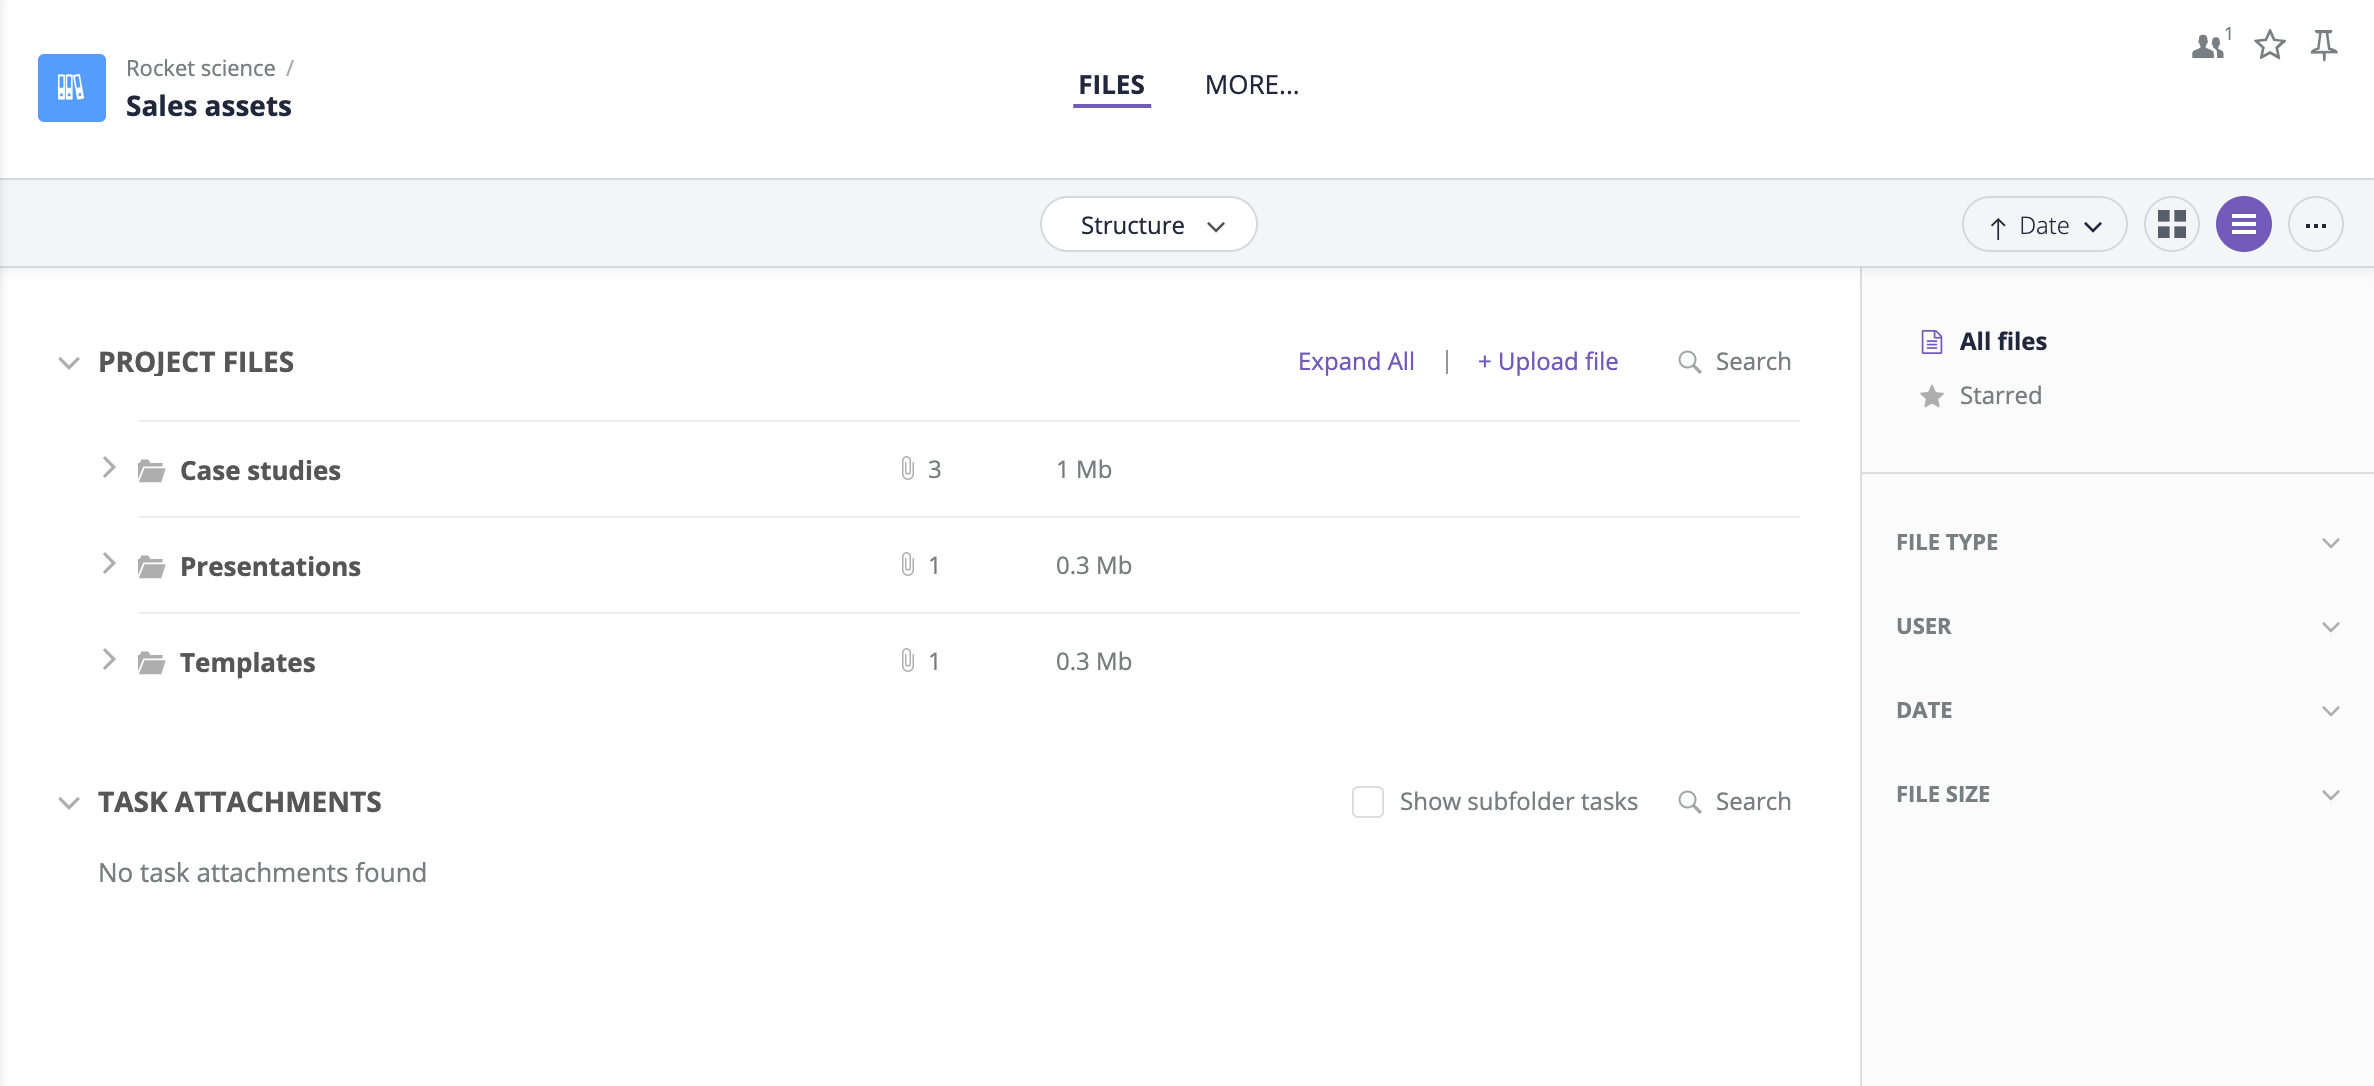The image size is (2374, 1086).
Task: Expand the Presentations folder
Action: pos(107,563)
